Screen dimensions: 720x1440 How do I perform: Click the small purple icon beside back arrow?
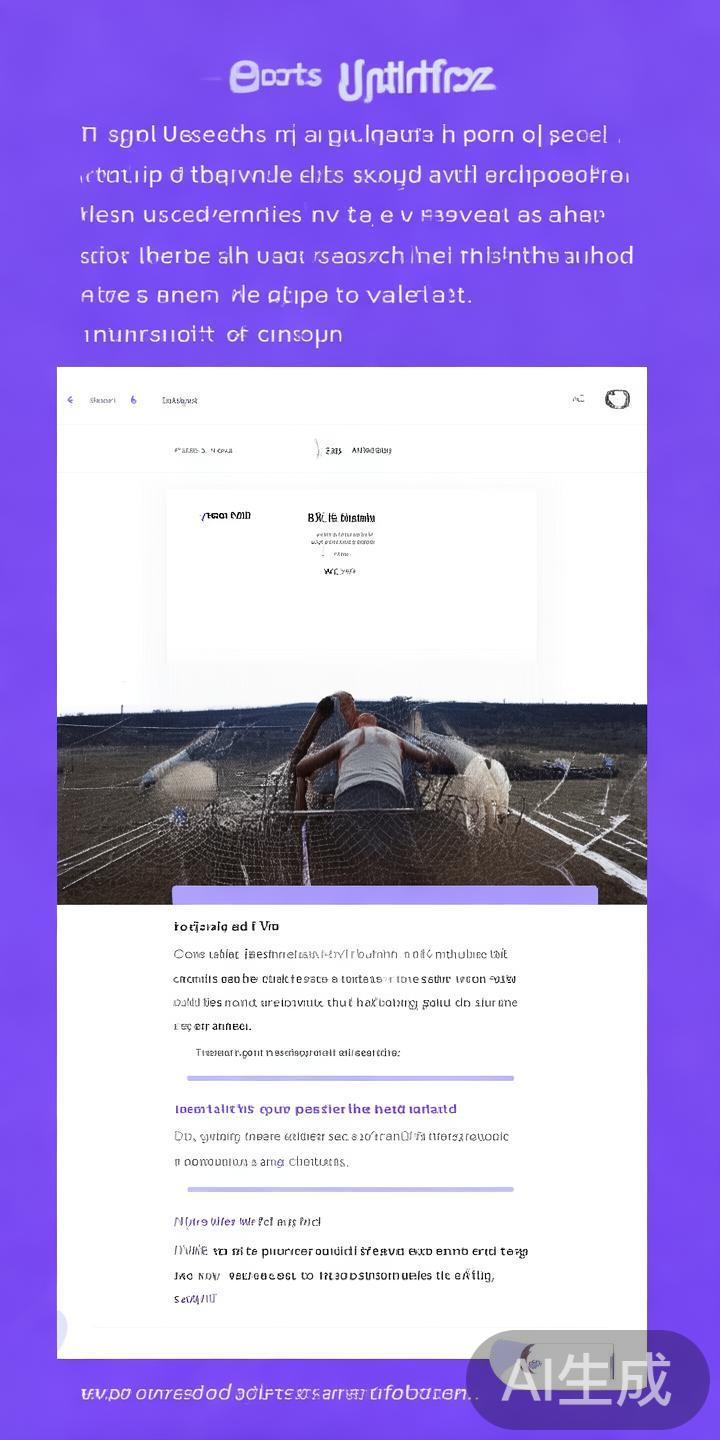133,400
